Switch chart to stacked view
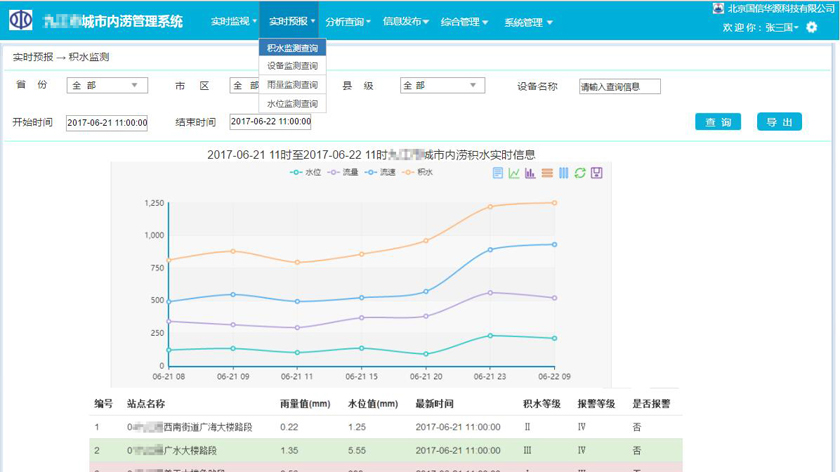Image resolution: width=840 pixels, height=472 pixels. [x=547, y=173]
